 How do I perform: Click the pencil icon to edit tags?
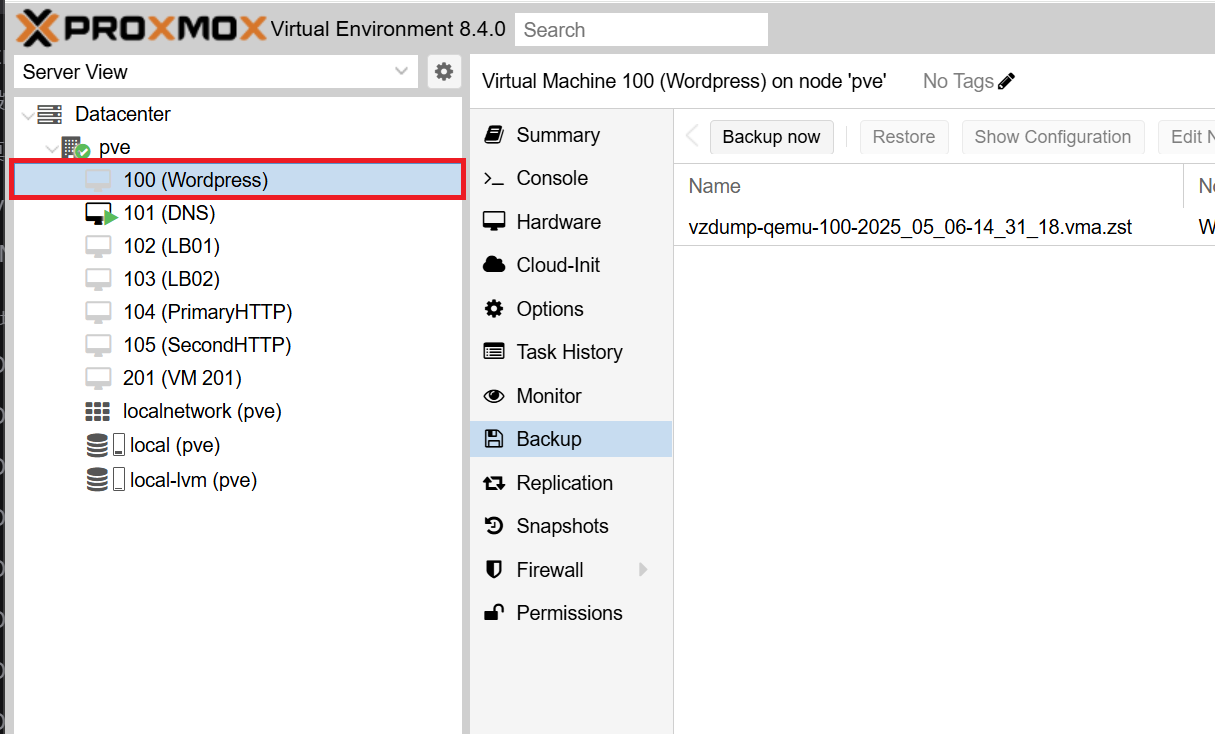tap(1007, 81)
